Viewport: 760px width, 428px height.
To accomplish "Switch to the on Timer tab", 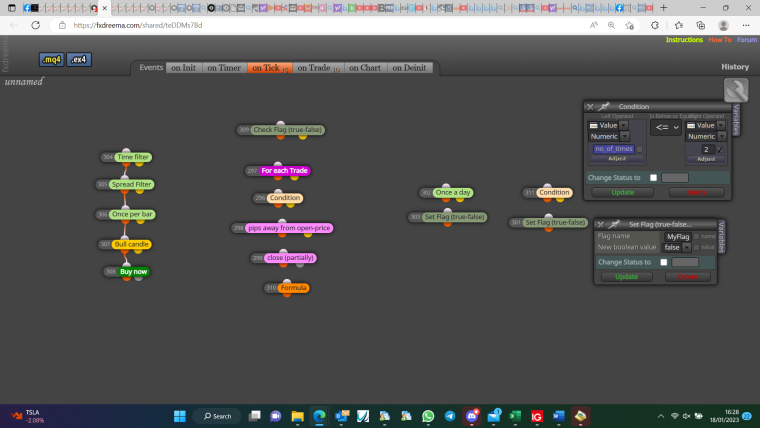I will [224, 68].
